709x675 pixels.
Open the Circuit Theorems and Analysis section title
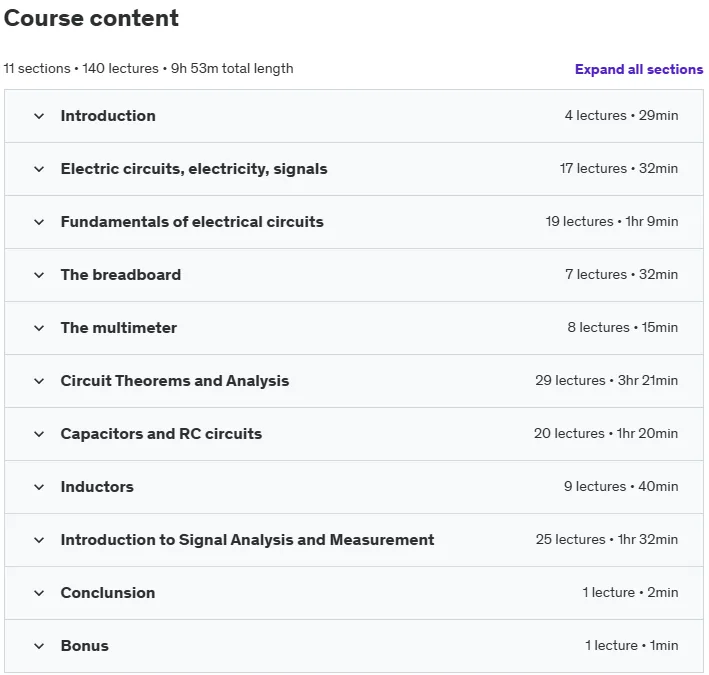pyautogui.click(x=175, y=381)
